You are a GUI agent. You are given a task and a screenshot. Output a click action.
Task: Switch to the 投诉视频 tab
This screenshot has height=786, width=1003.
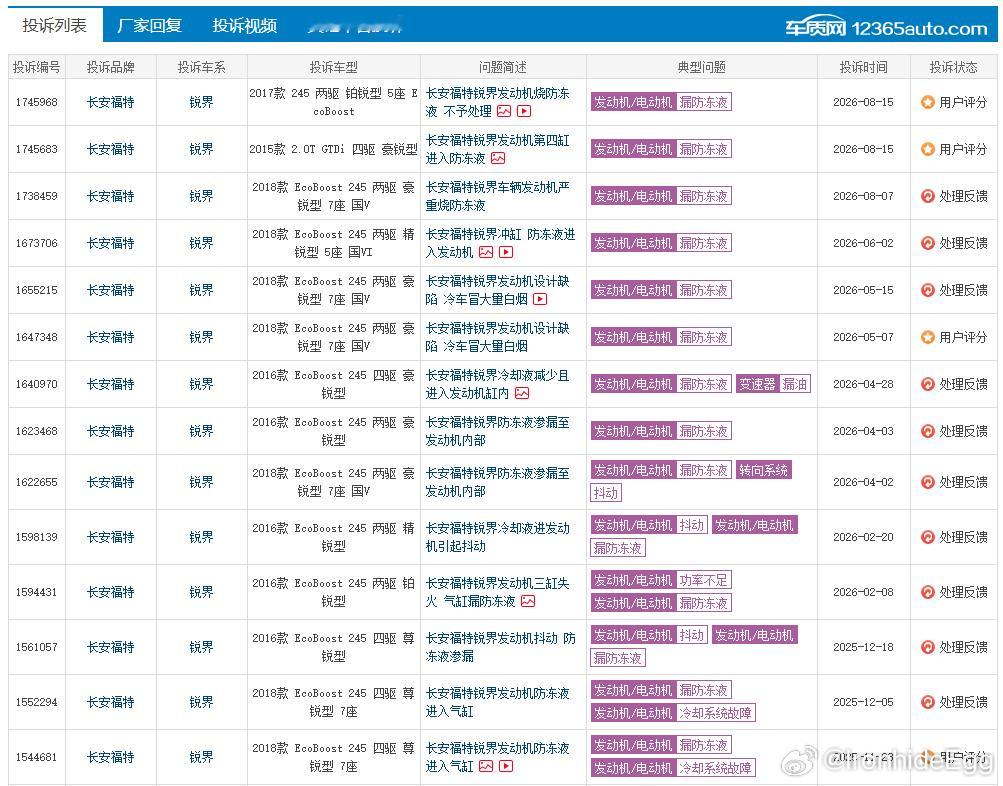click(x=244, y=26)
